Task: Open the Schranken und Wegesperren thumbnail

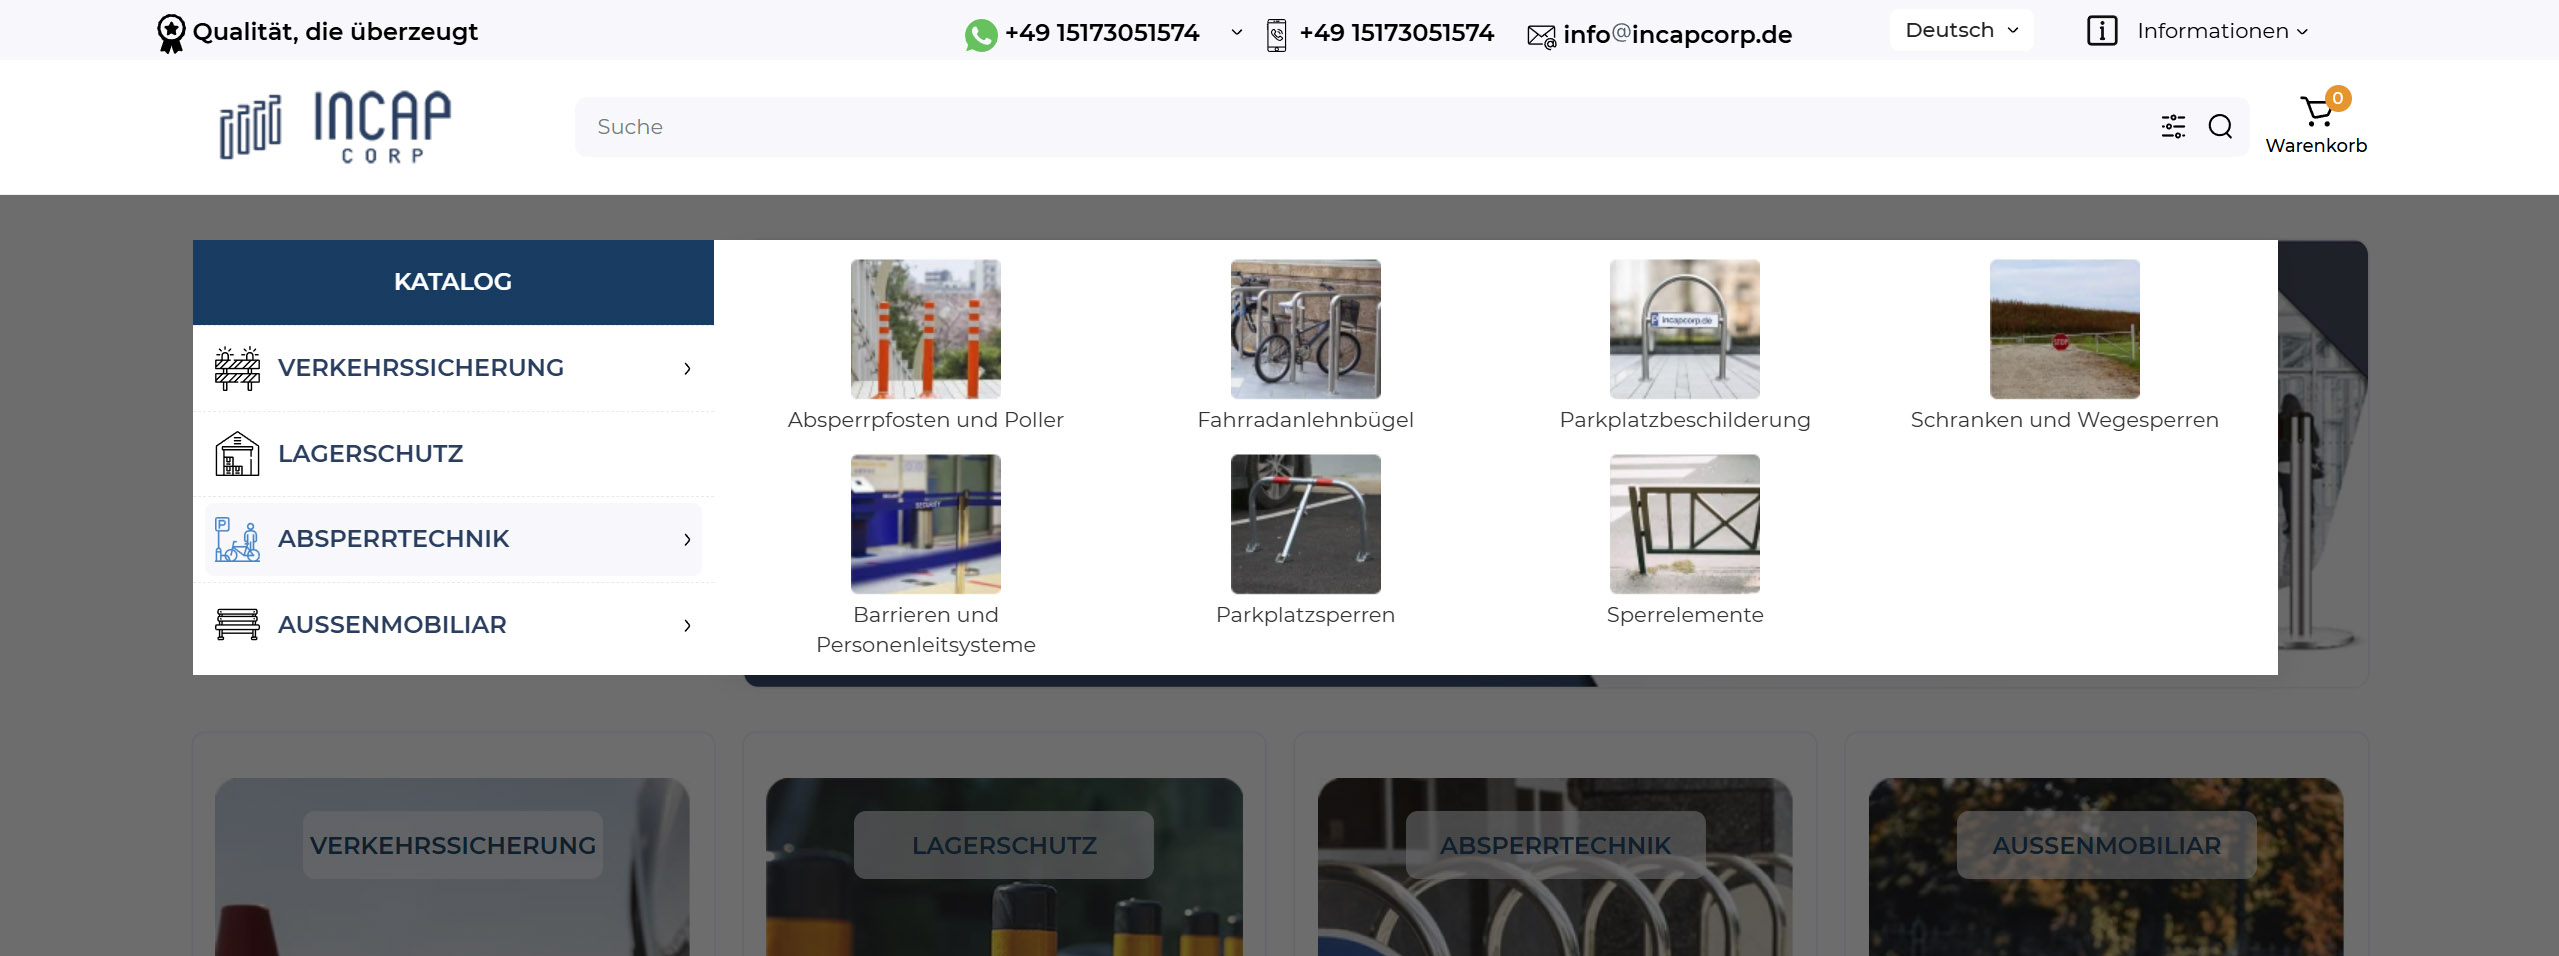Action: click(x=2064, y=329)
